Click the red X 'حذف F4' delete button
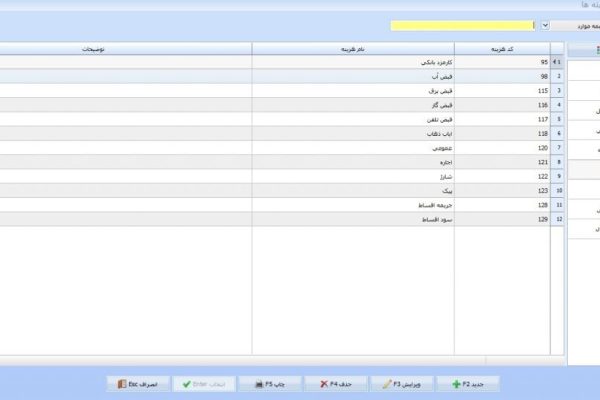600x400 pixels. (336, 384)
